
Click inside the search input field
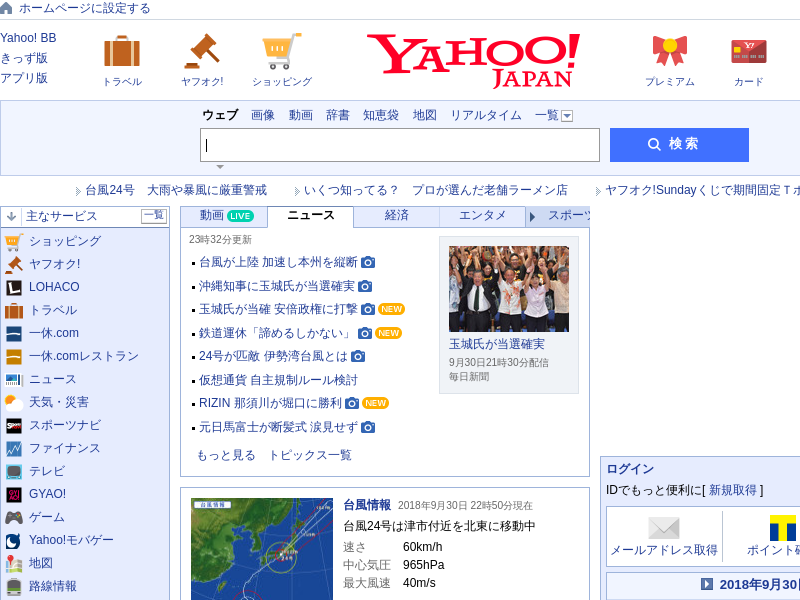[x=400, y=145]
